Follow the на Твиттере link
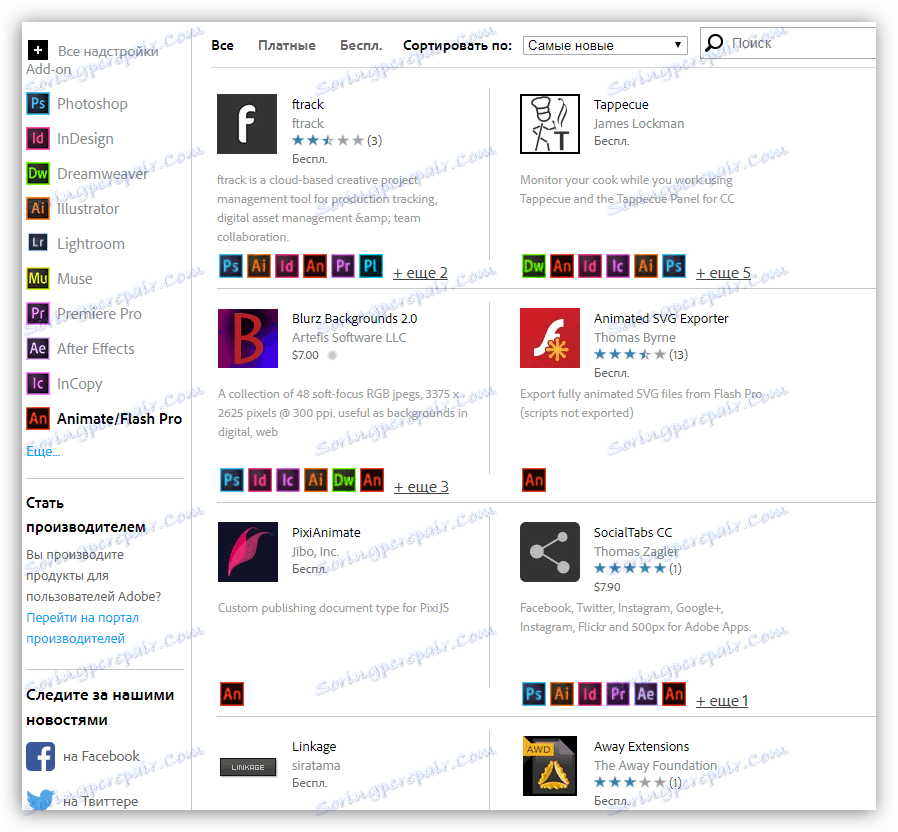Screen dimensions: 898x832 (x=101, y=801)
